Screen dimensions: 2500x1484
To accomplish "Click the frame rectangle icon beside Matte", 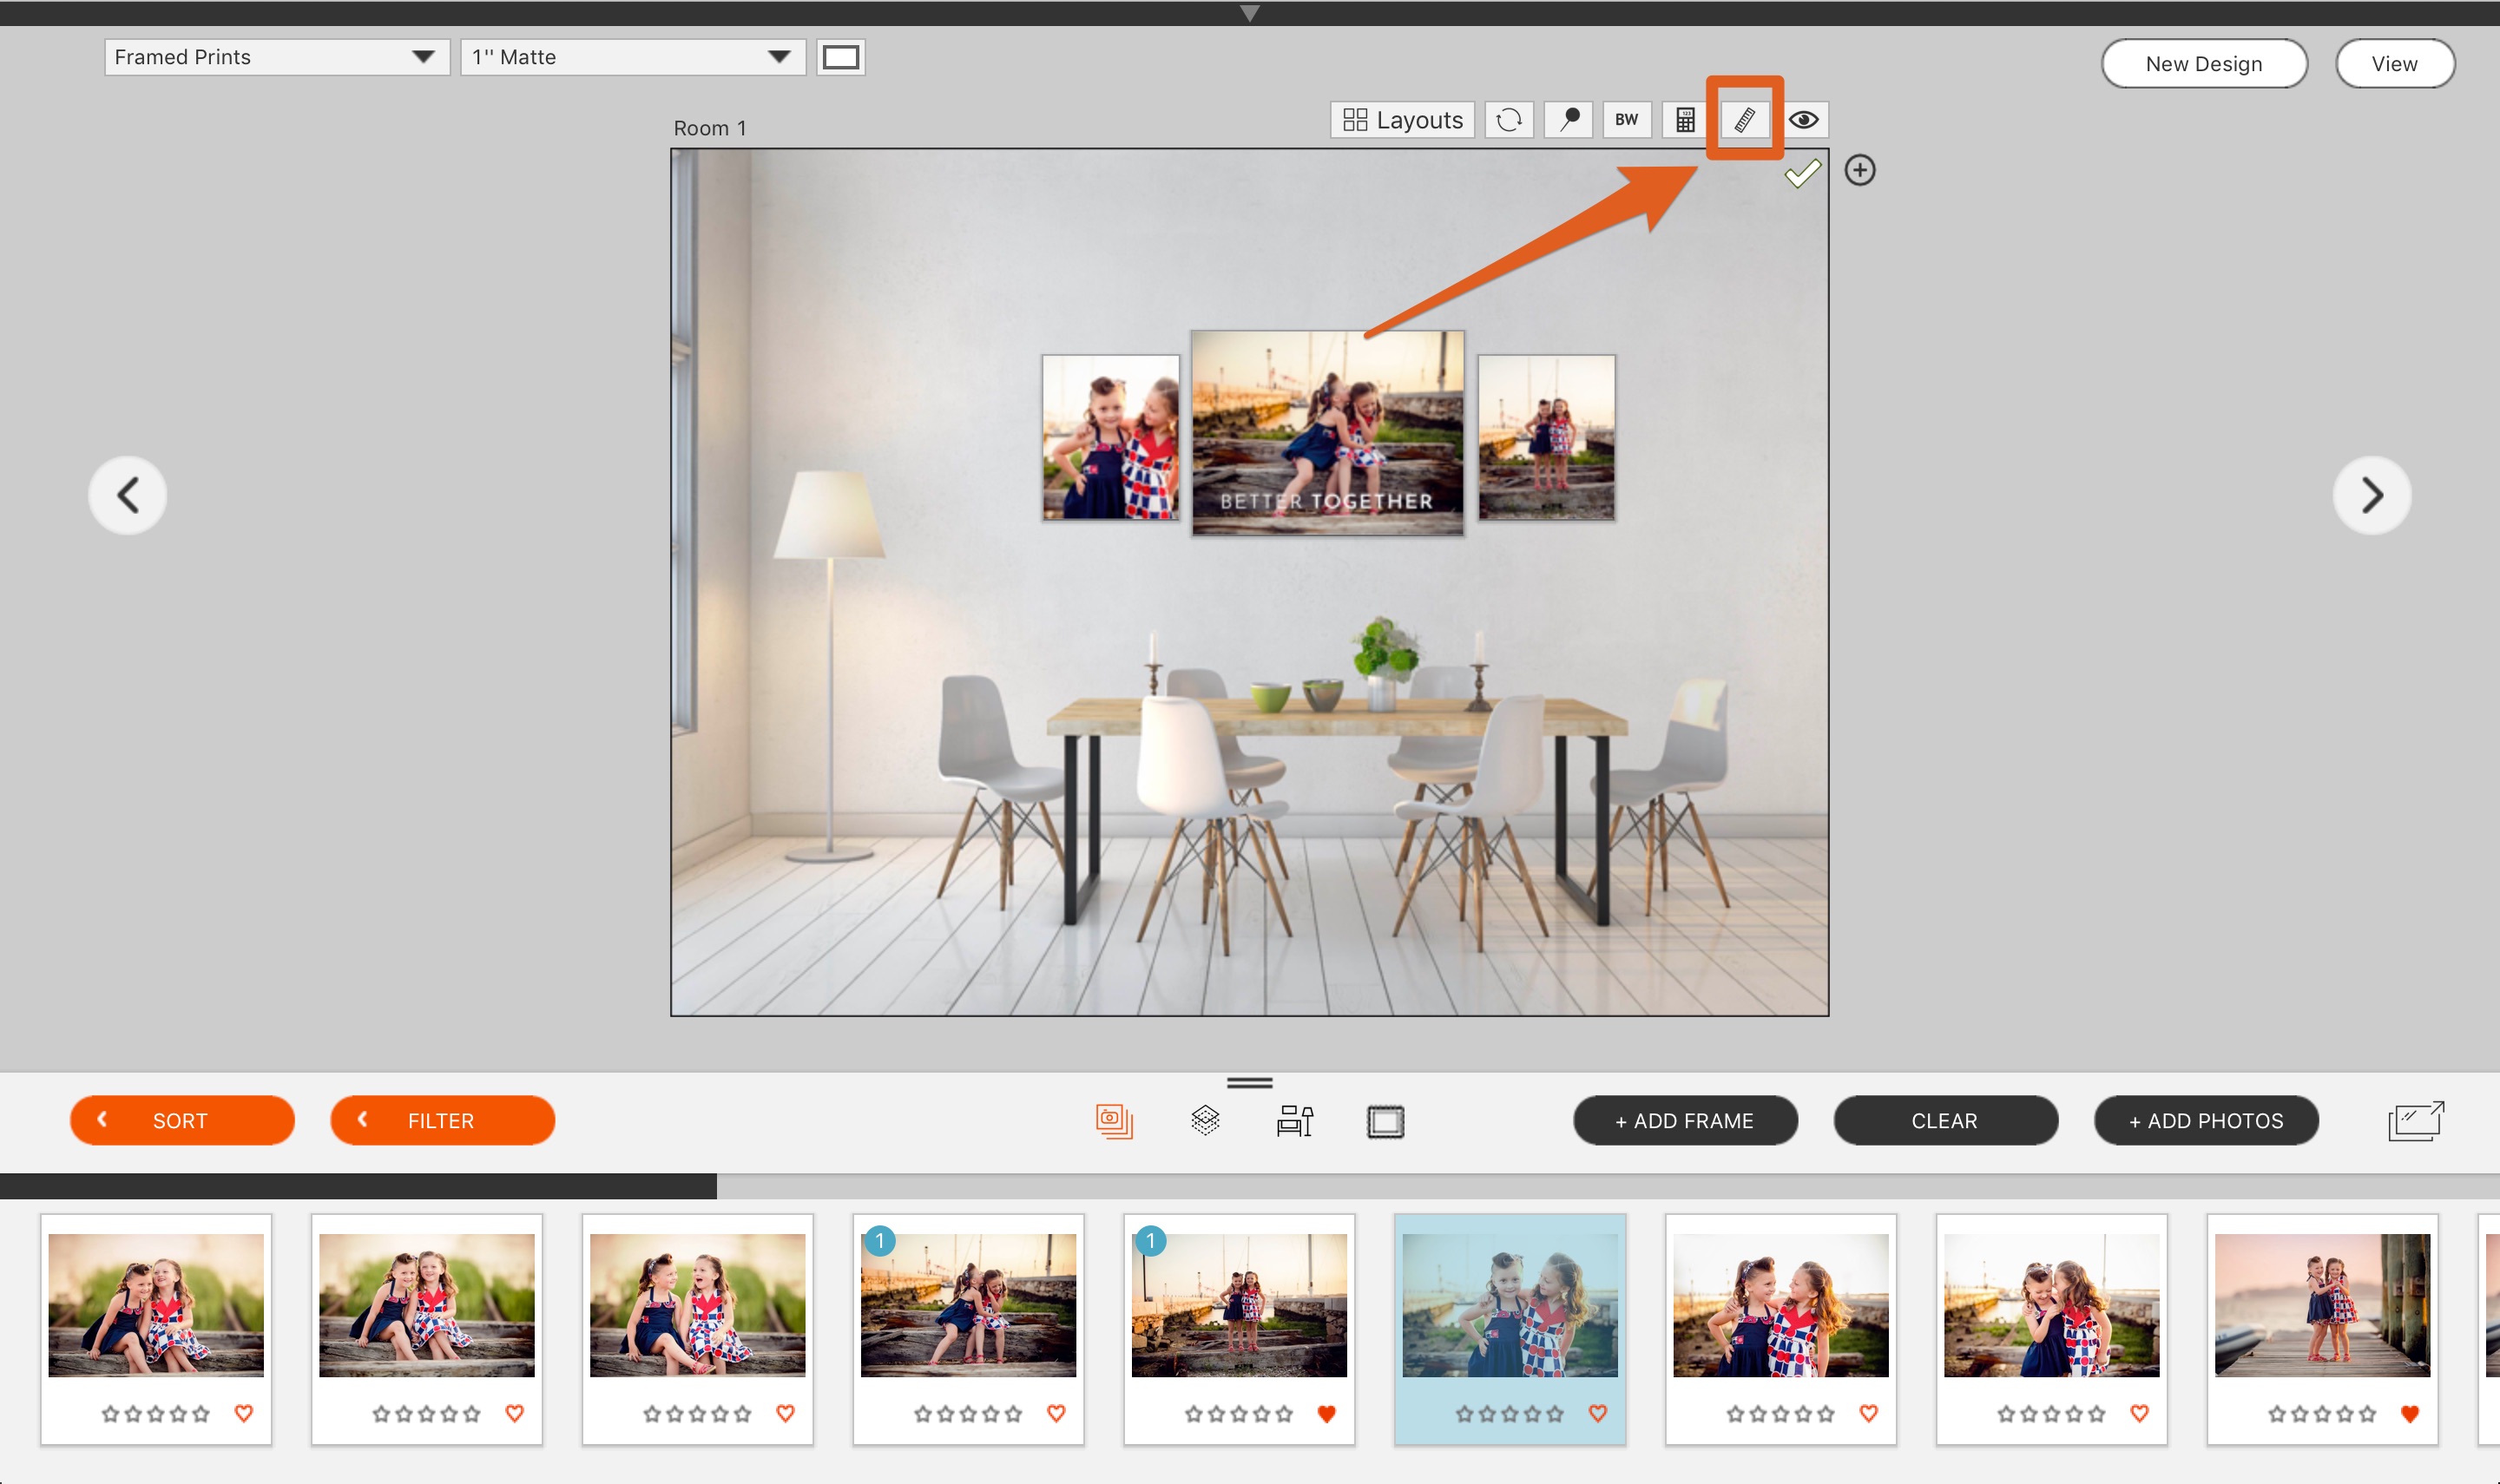I will tap(841, 57).
